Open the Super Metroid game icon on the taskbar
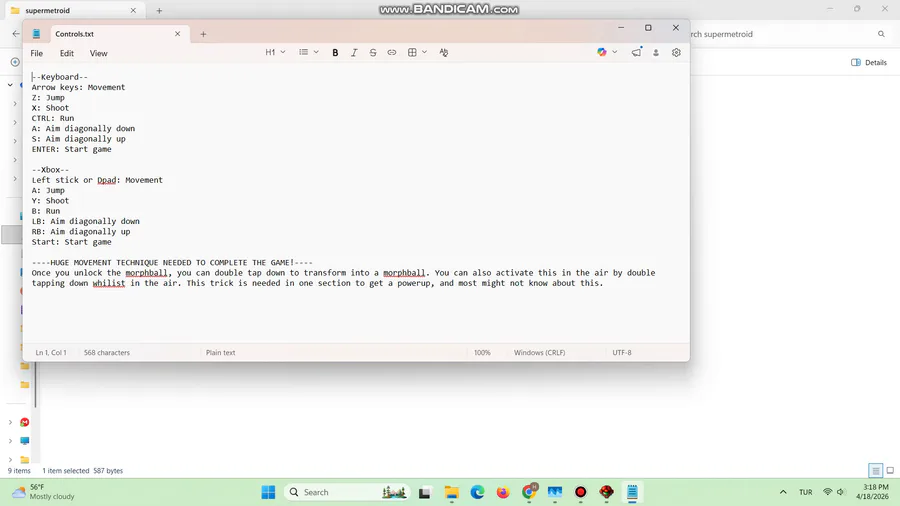 [606, 492]
